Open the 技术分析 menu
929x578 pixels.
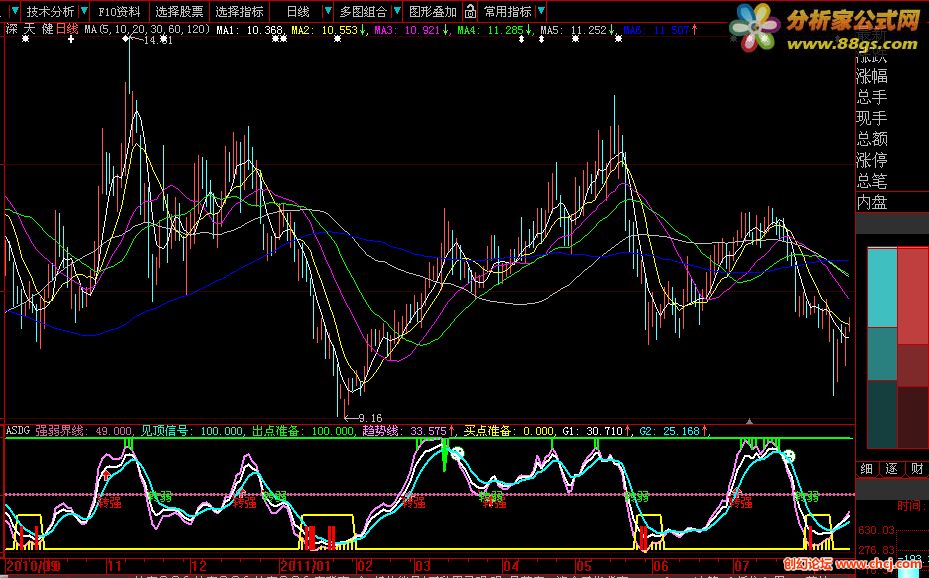click(x=50, y=11)
